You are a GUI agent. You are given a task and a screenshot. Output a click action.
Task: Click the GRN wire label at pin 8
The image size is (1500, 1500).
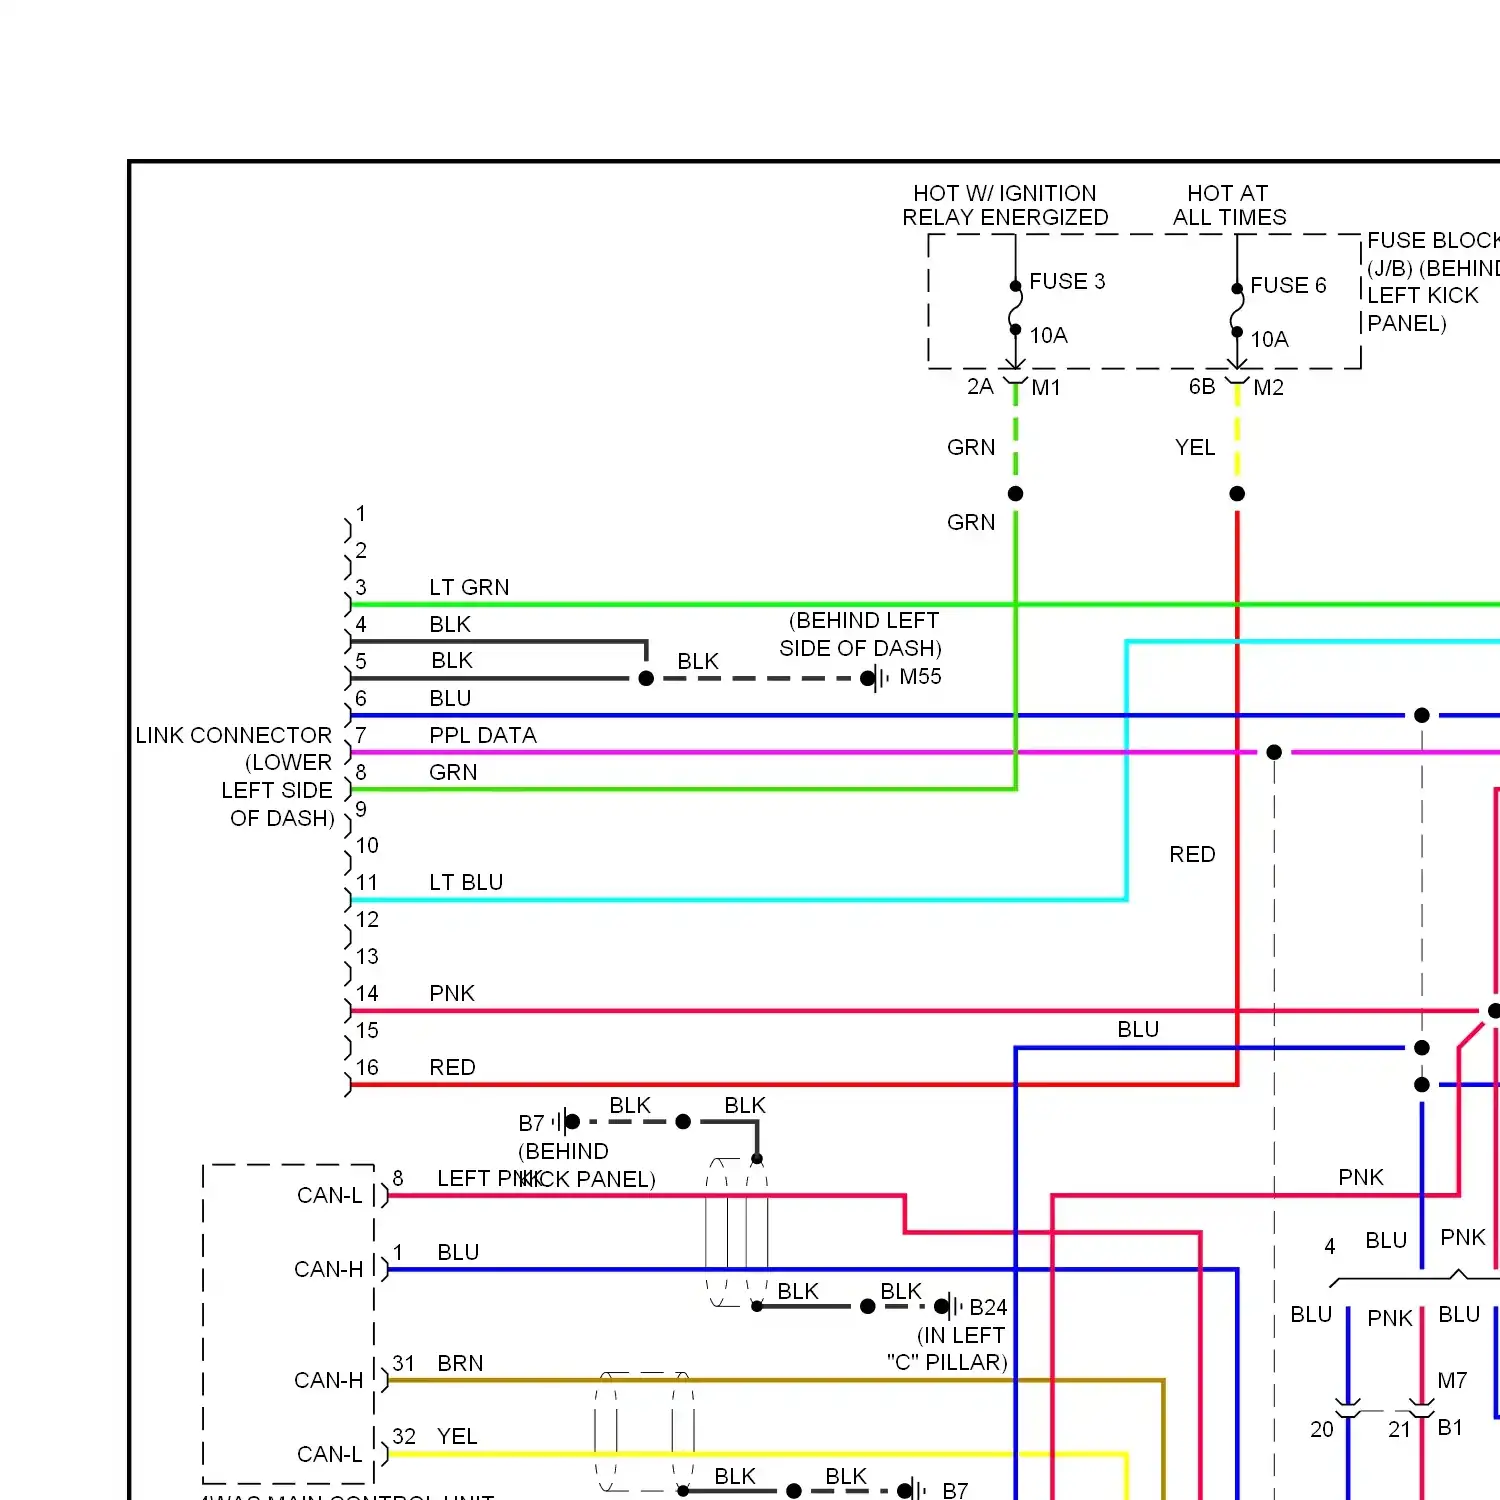coord(453,772)
